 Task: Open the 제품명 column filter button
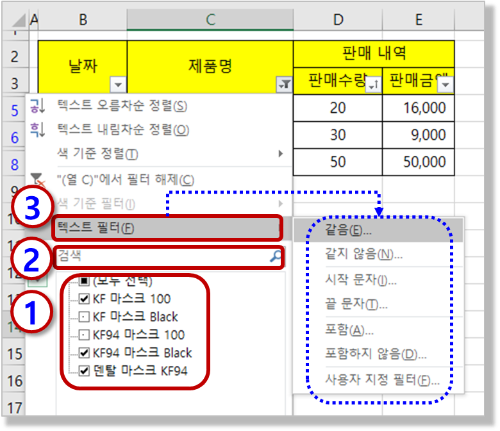(x=285, y=85)
